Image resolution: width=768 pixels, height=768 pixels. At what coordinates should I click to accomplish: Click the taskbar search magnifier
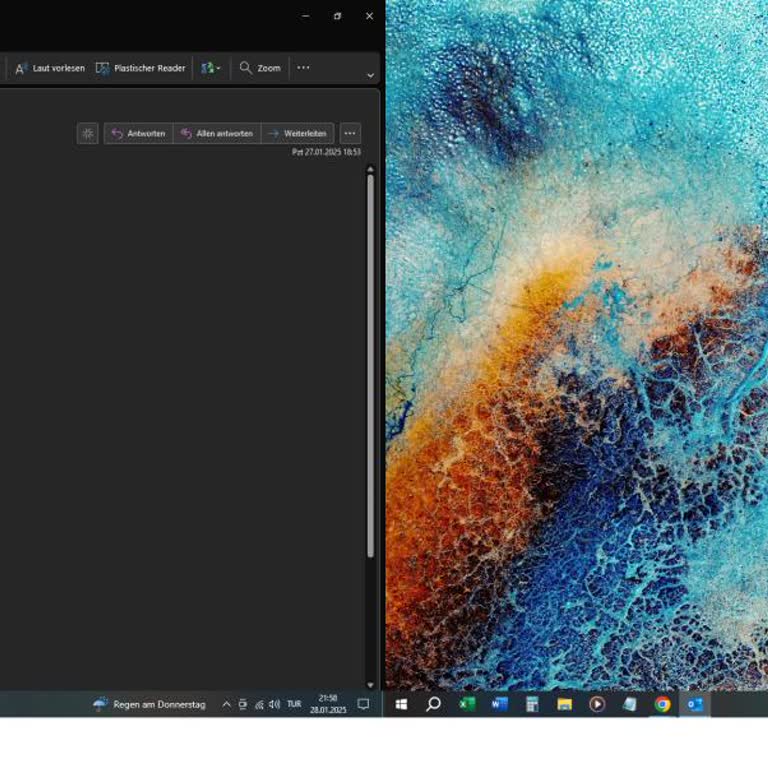[x=433, y=705]
